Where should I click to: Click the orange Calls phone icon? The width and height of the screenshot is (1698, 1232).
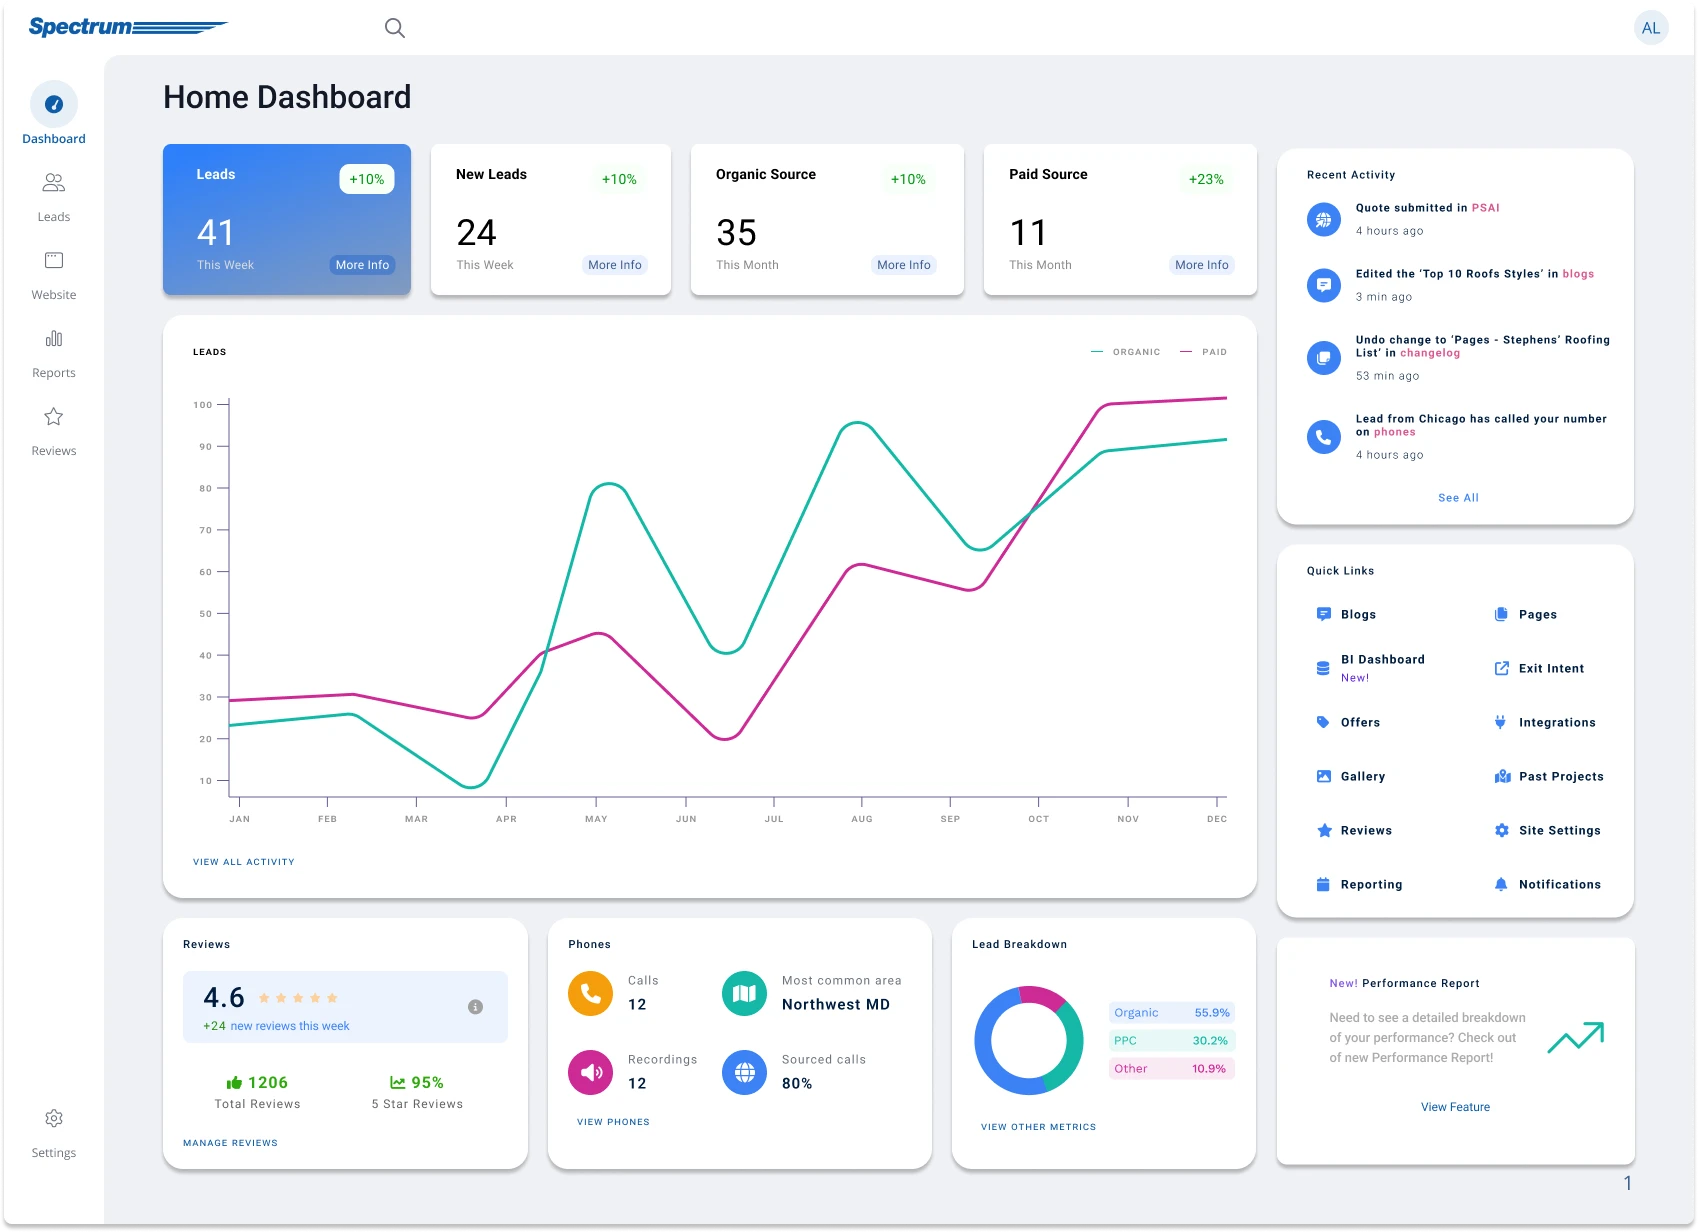pos(590,993)
